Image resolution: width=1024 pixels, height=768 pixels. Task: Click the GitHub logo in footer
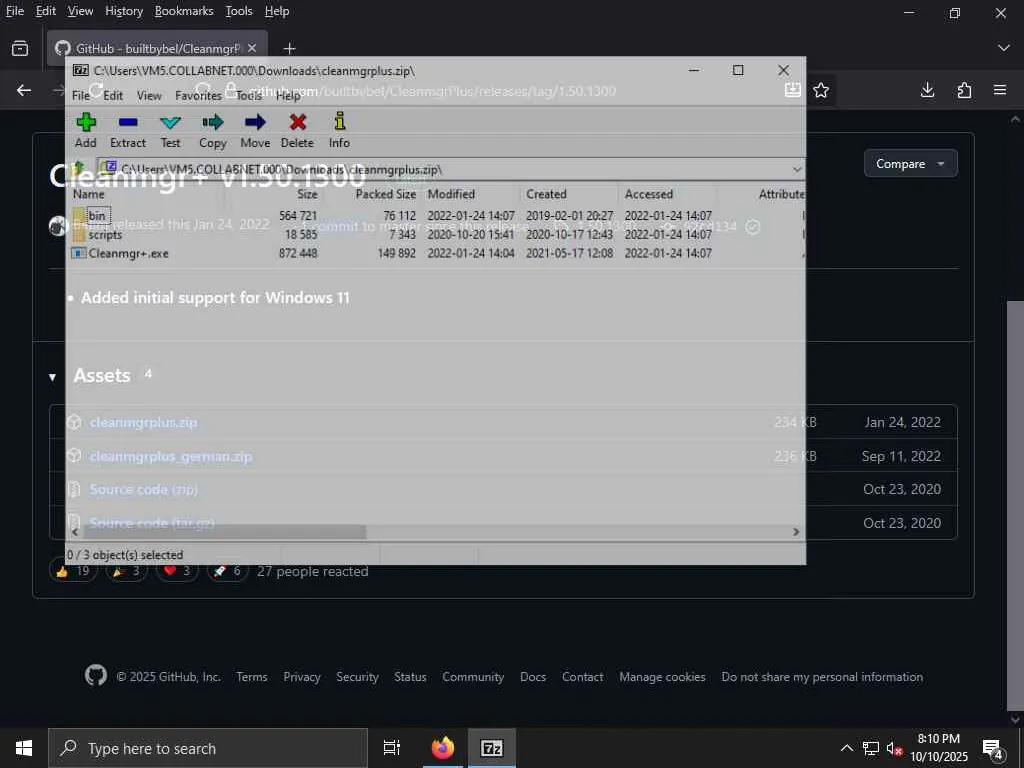pyautogui.click(x=96, y=675)
